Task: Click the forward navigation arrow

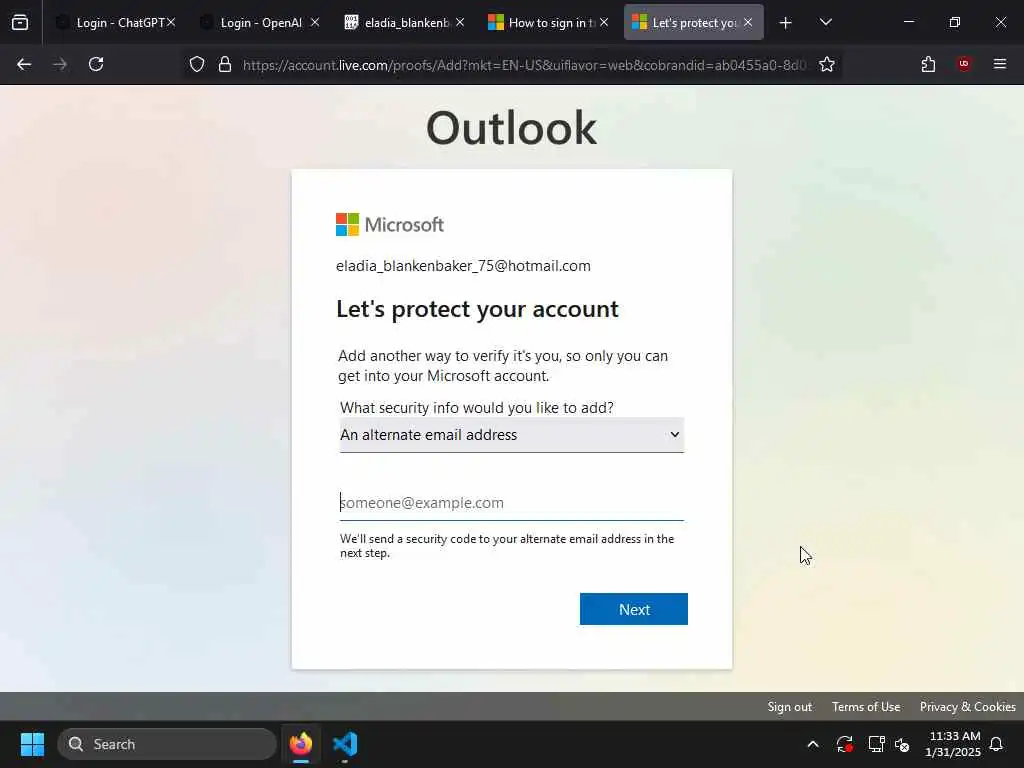Action: [60, 64]
